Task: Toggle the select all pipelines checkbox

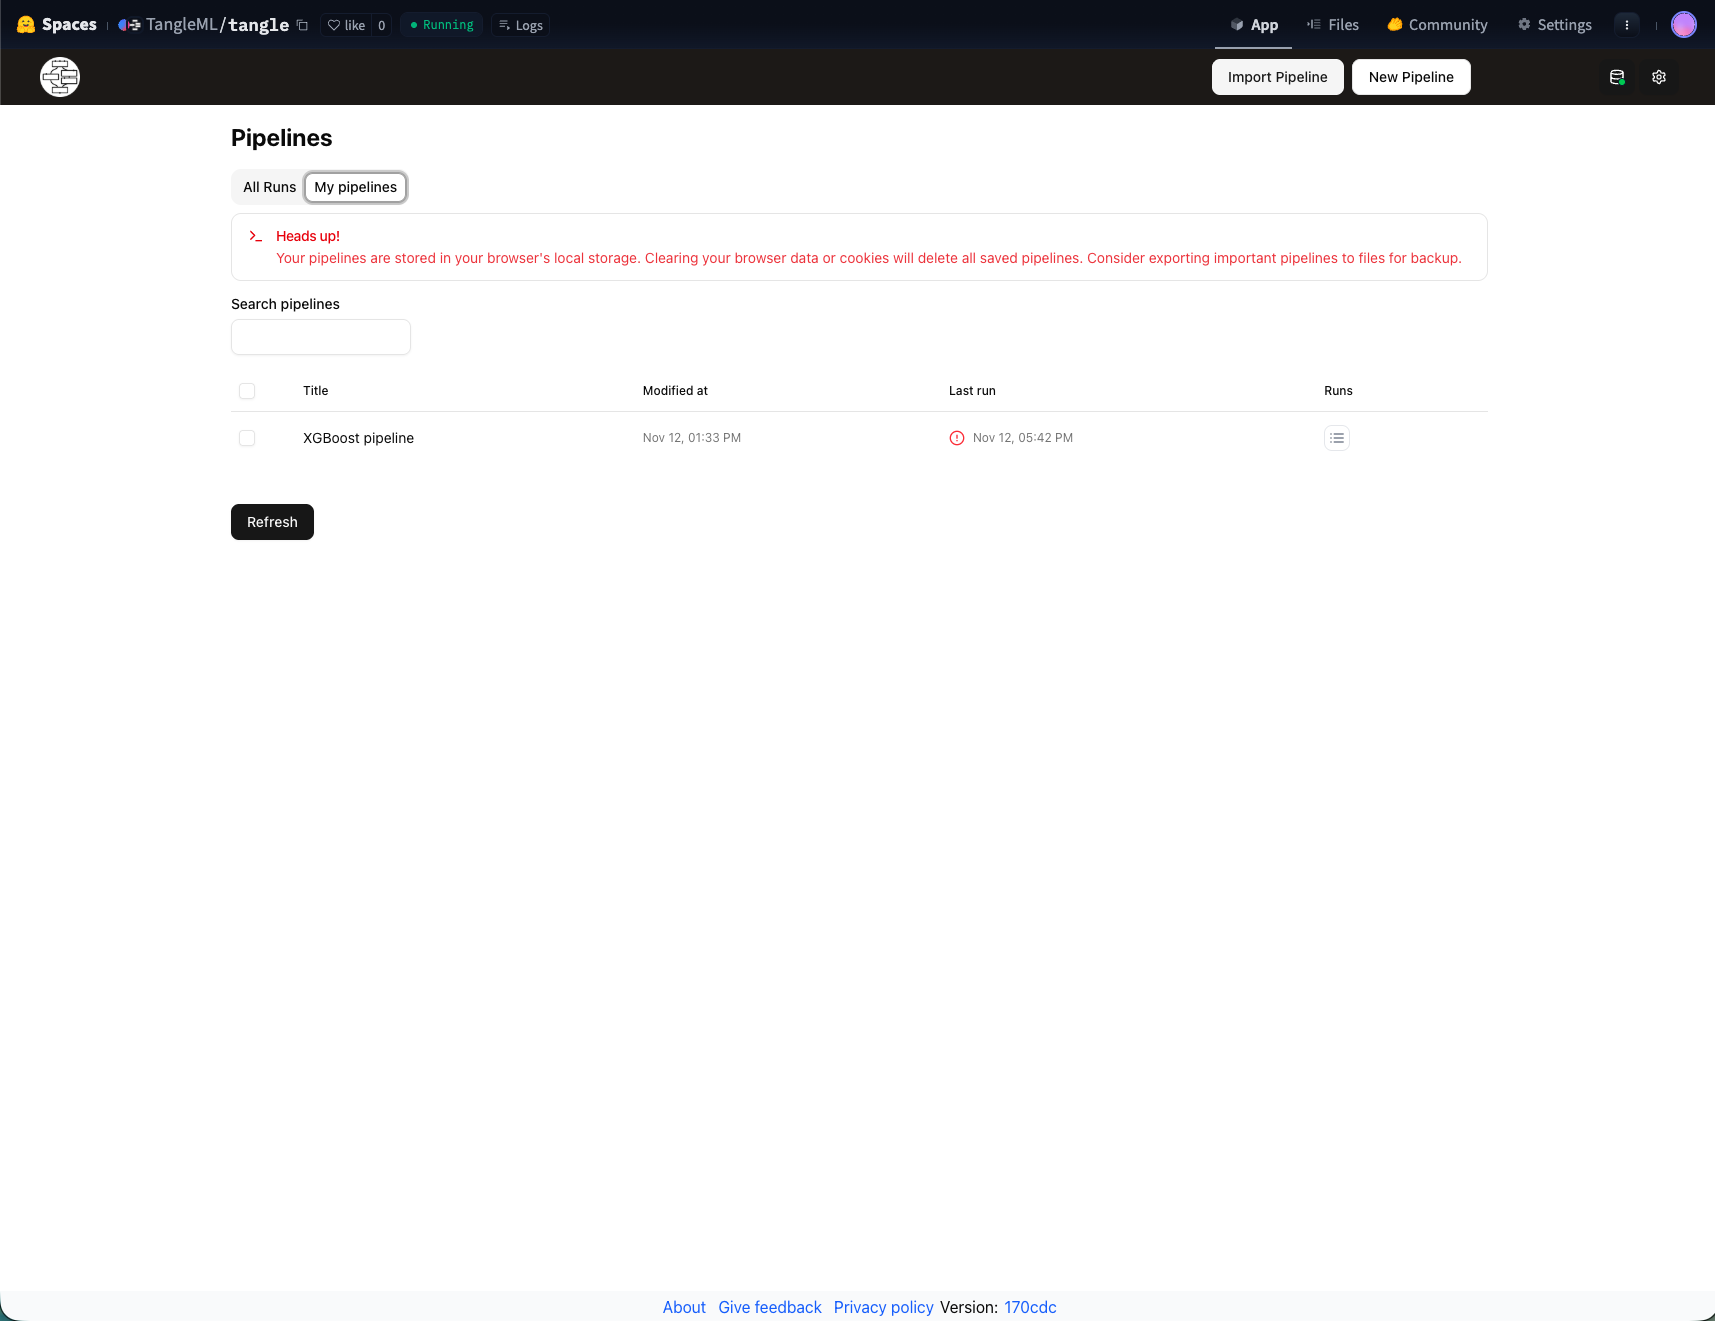Action: [247, 391]
